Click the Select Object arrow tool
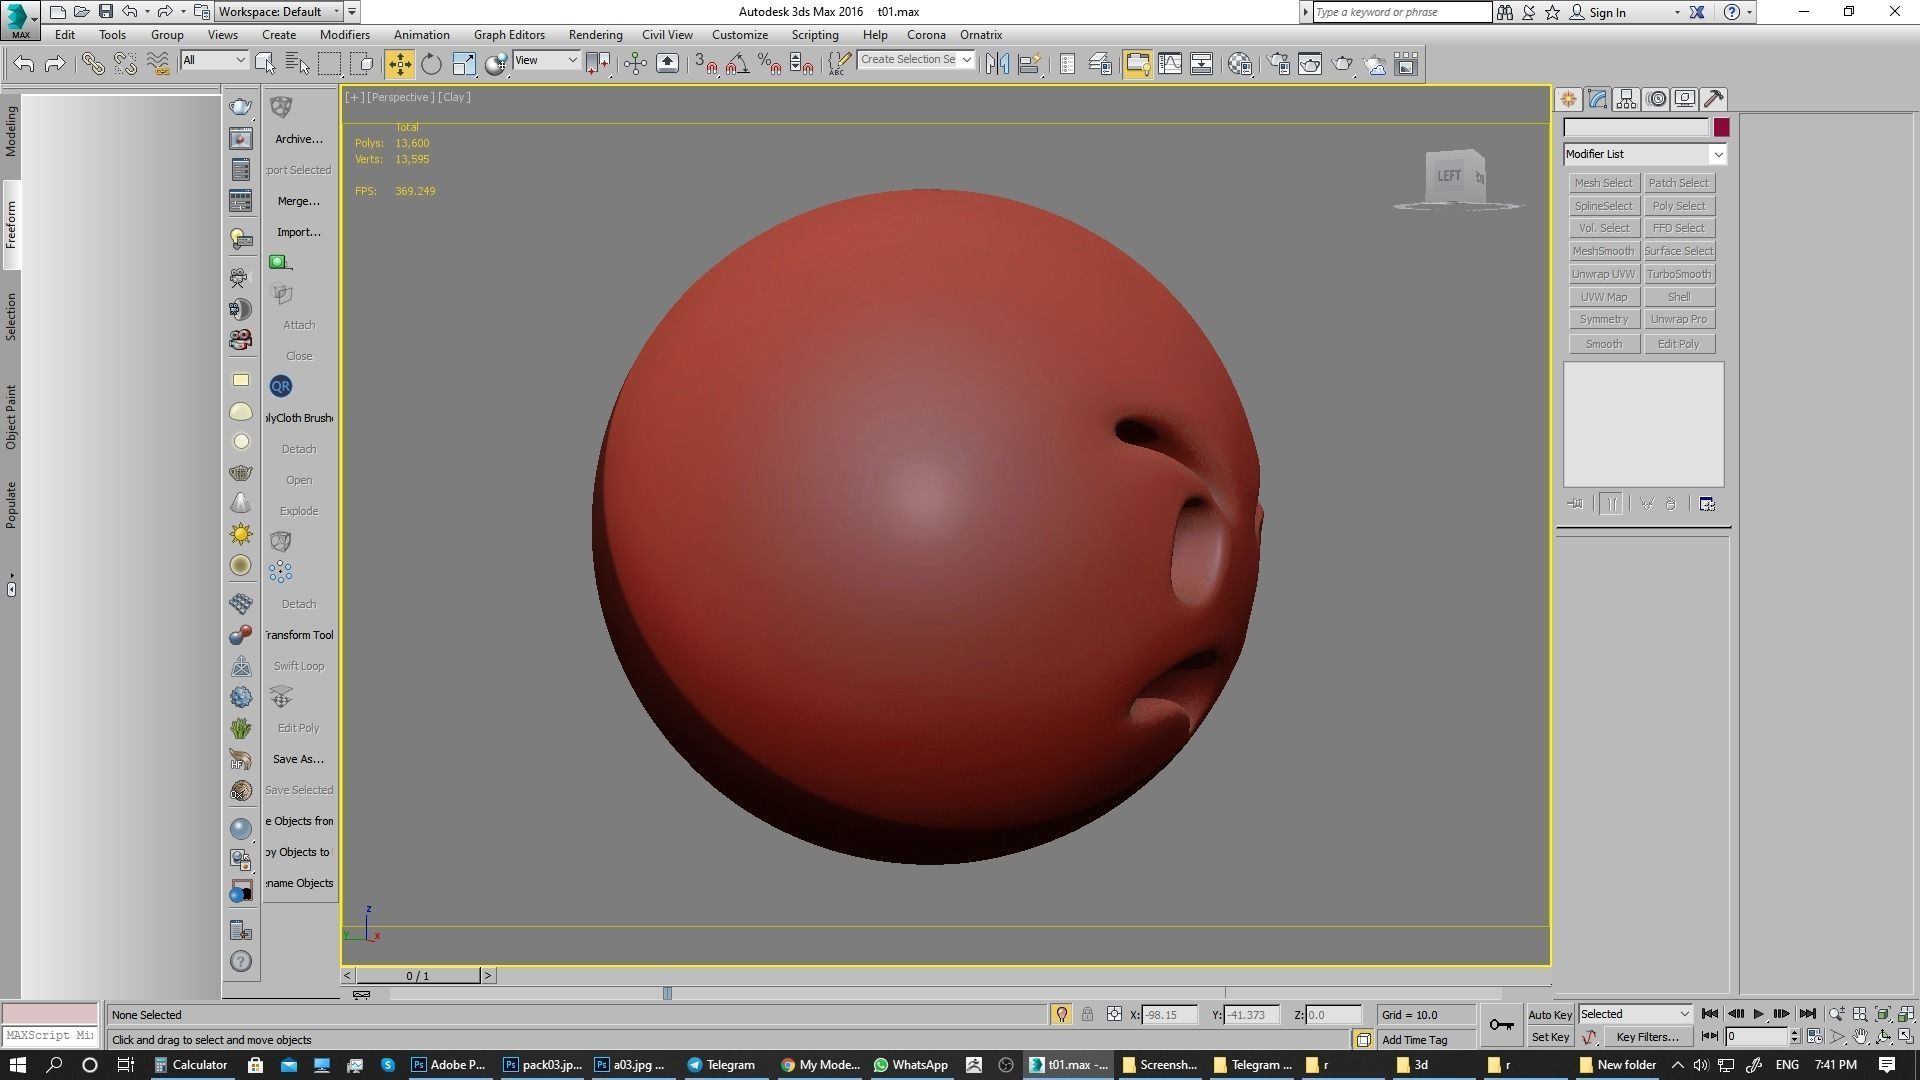 265,64
